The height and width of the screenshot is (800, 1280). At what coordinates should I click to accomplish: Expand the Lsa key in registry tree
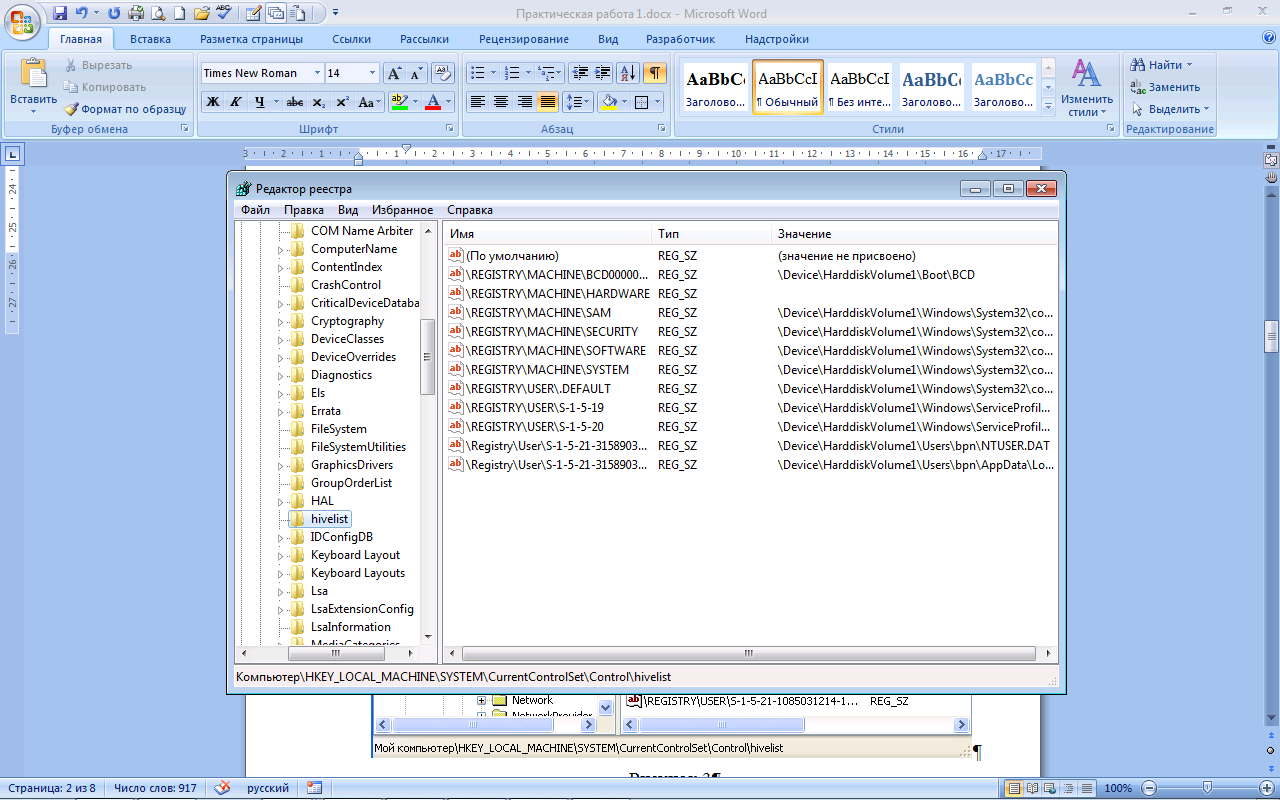(x=280, y=591)
